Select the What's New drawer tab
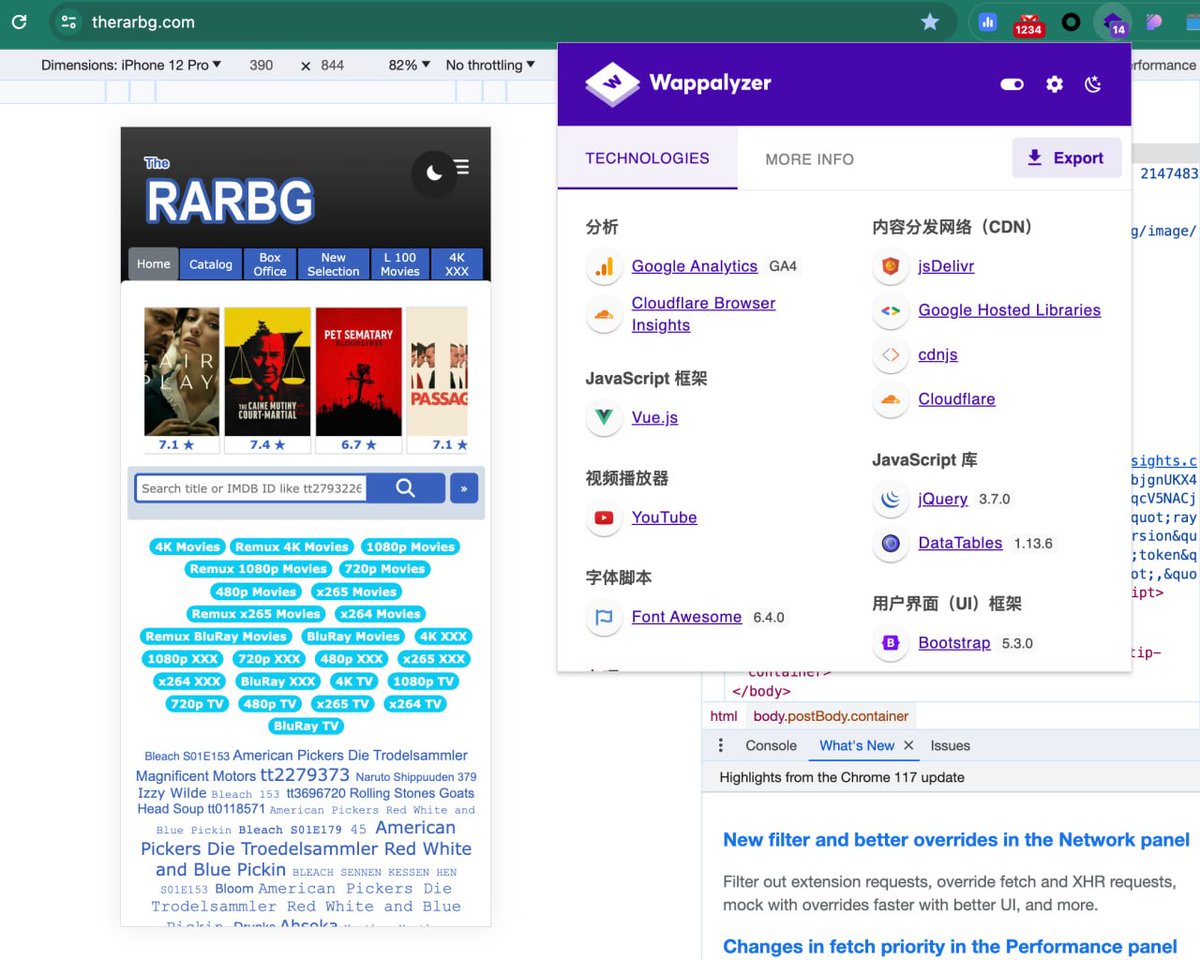Image resolution: width=1200 pixels, height=960 pixels. 857,746
